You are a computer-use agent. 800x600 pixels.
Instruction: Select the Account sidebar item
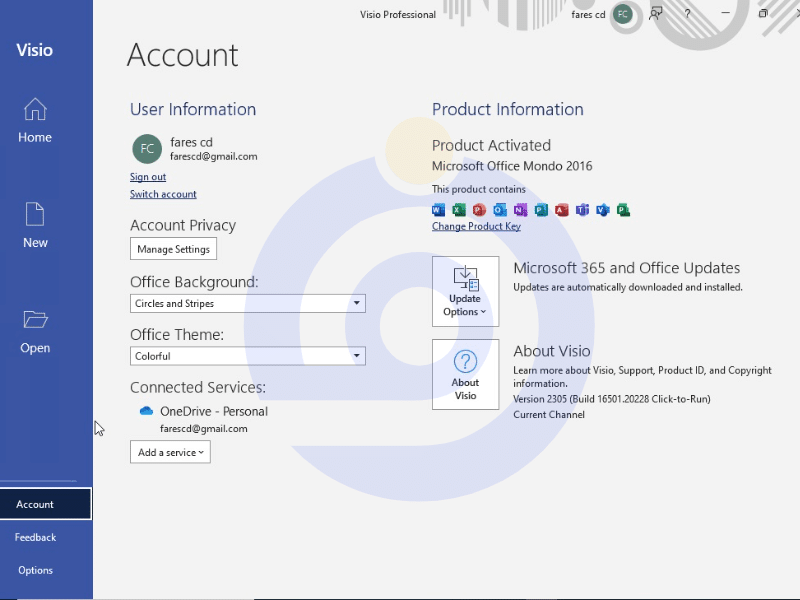click(46, 504)
